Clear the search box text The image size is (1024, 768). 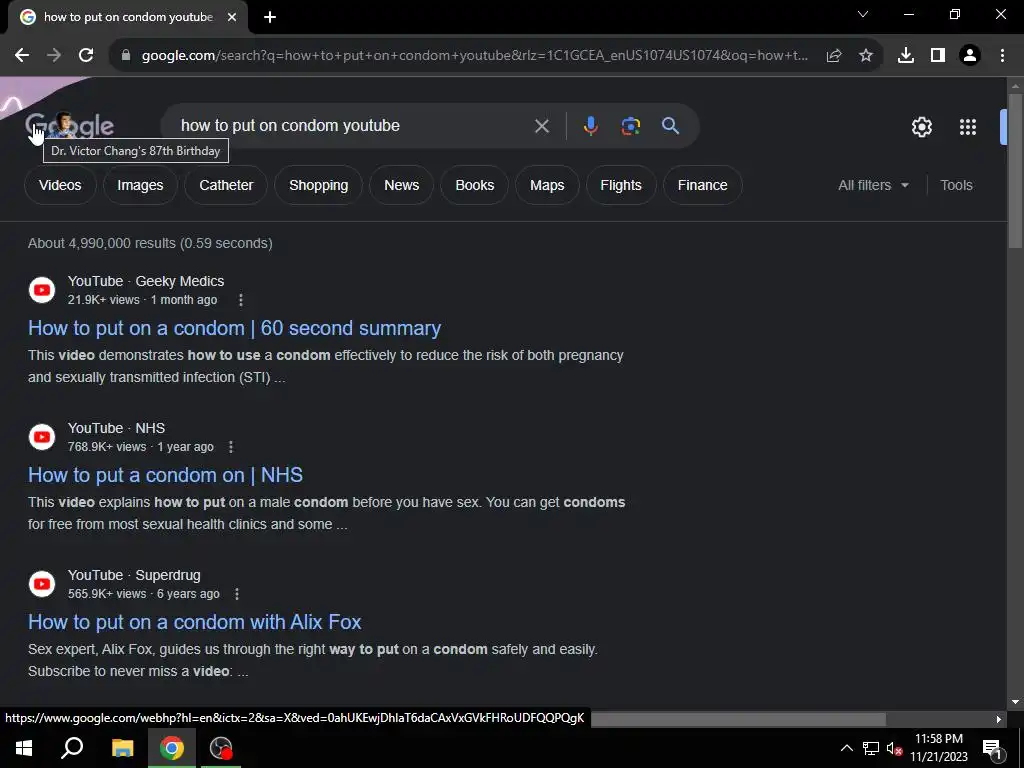pyautogui.click(x=541, y=125)
